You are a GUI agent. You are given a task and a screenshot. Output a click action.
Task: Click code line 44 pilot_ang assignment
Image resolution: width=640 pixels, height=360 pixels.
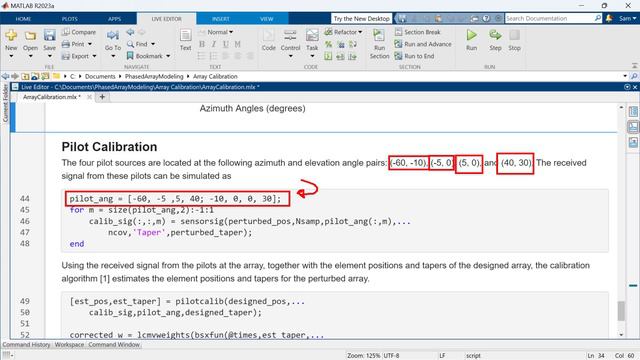[x=175, y=199]
